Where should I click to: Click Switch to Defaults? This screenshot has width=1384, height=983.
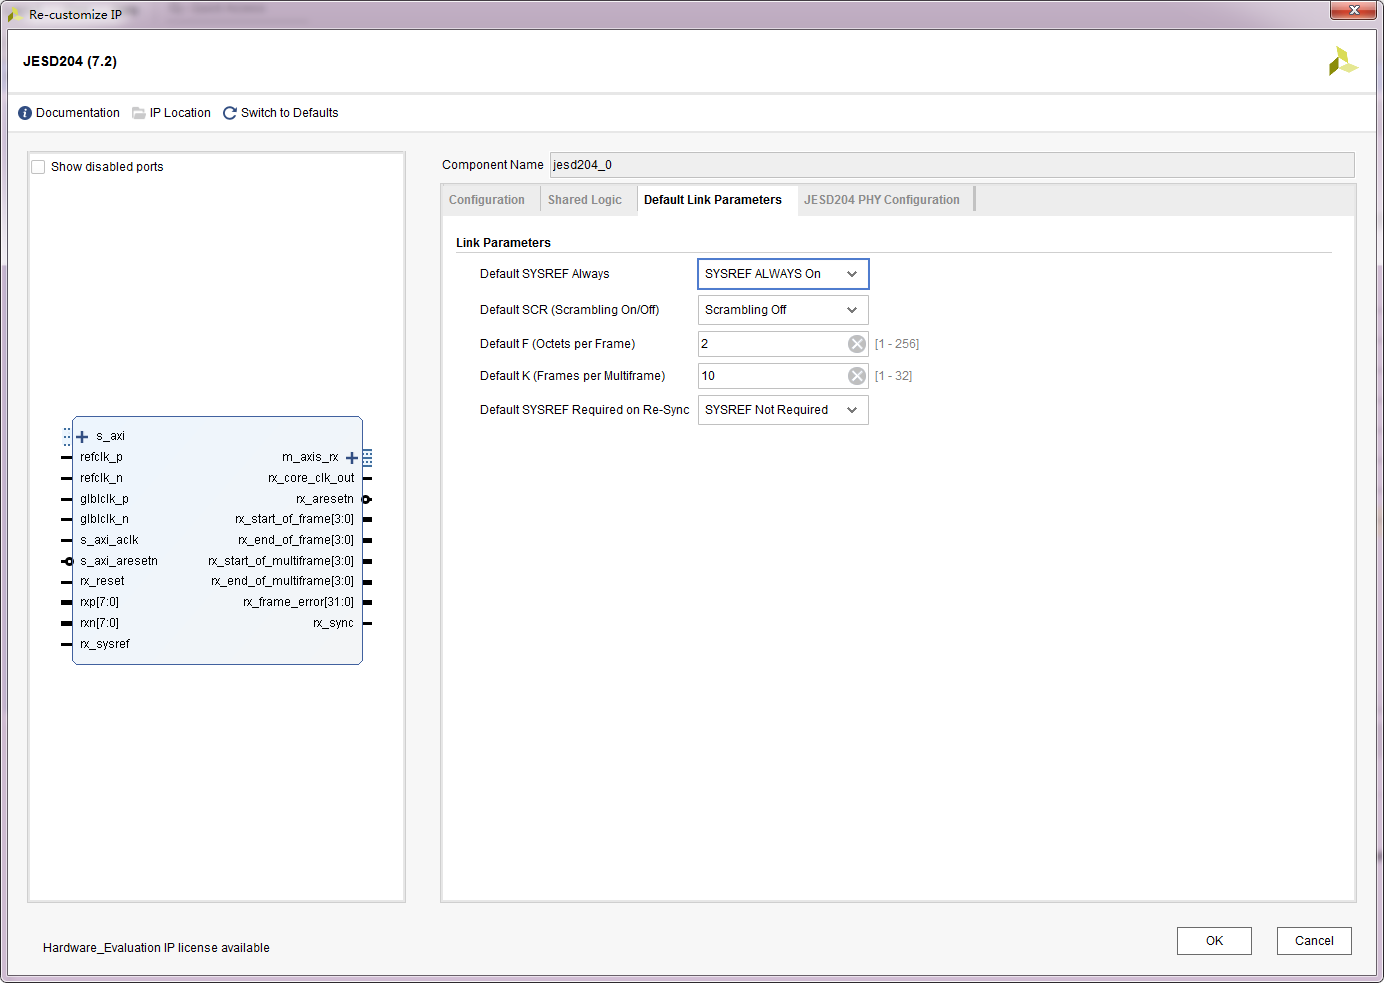[290, 113]
